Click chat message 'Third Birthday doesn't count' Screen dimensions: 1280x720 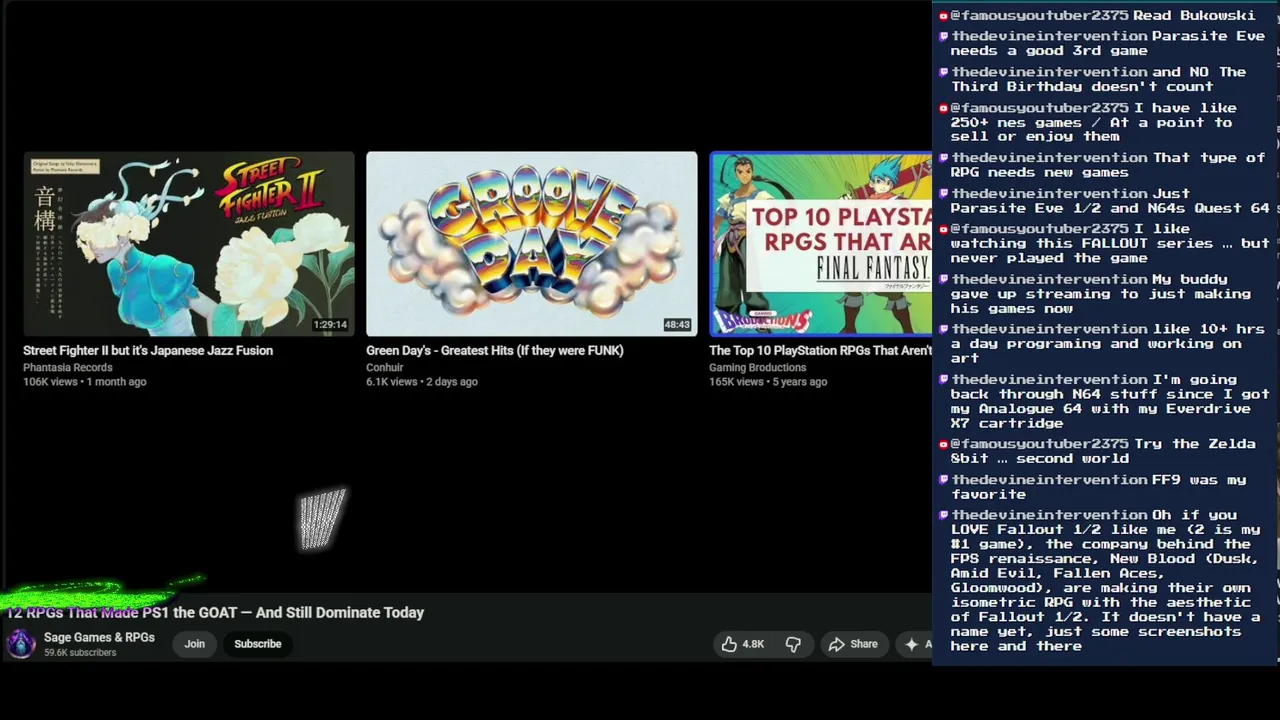pyautogui.click(x=1093, y=79)
